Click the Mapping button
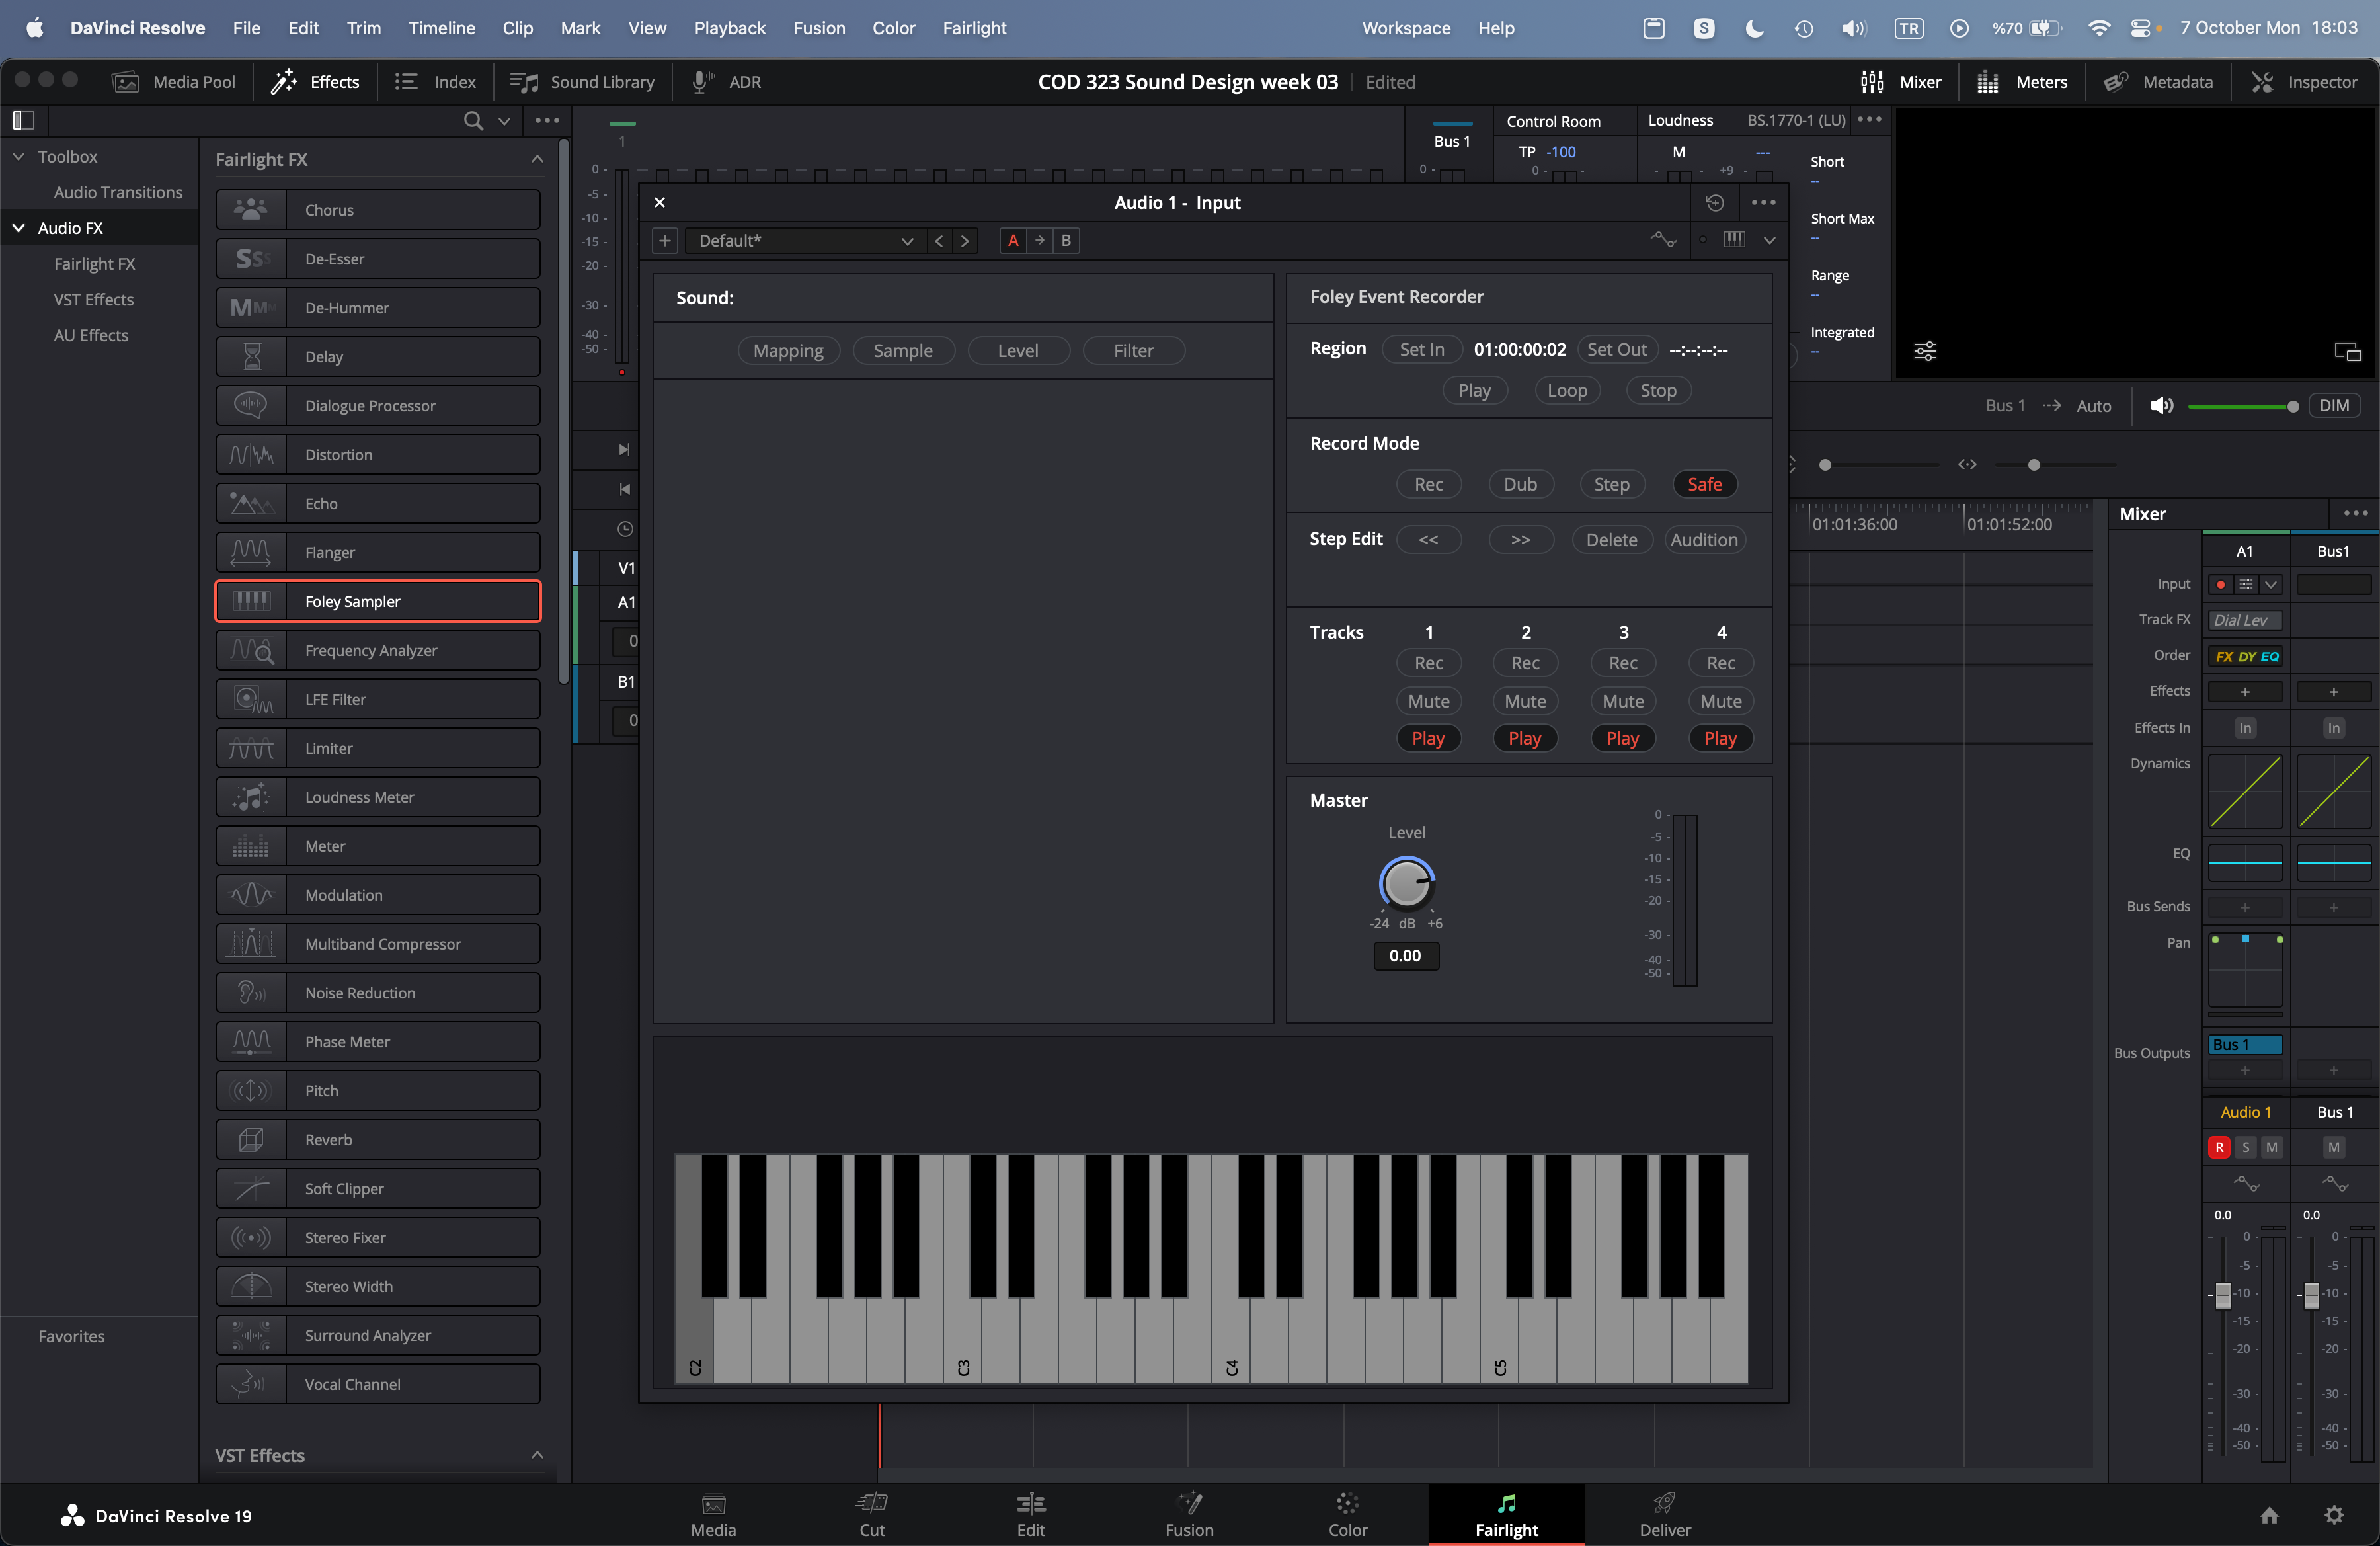This screenshot has height=1546, width=2380. 788,351
